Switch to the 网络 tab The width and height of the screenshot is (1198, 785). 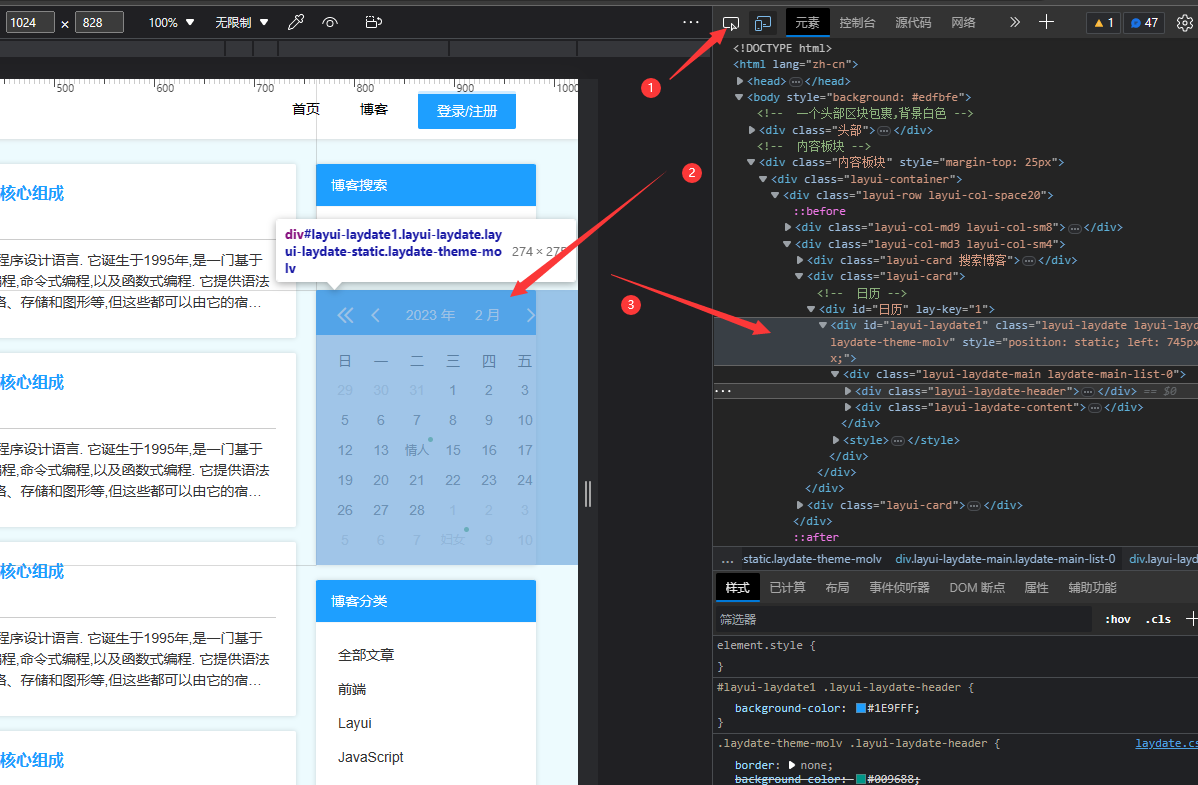point(963,23)
